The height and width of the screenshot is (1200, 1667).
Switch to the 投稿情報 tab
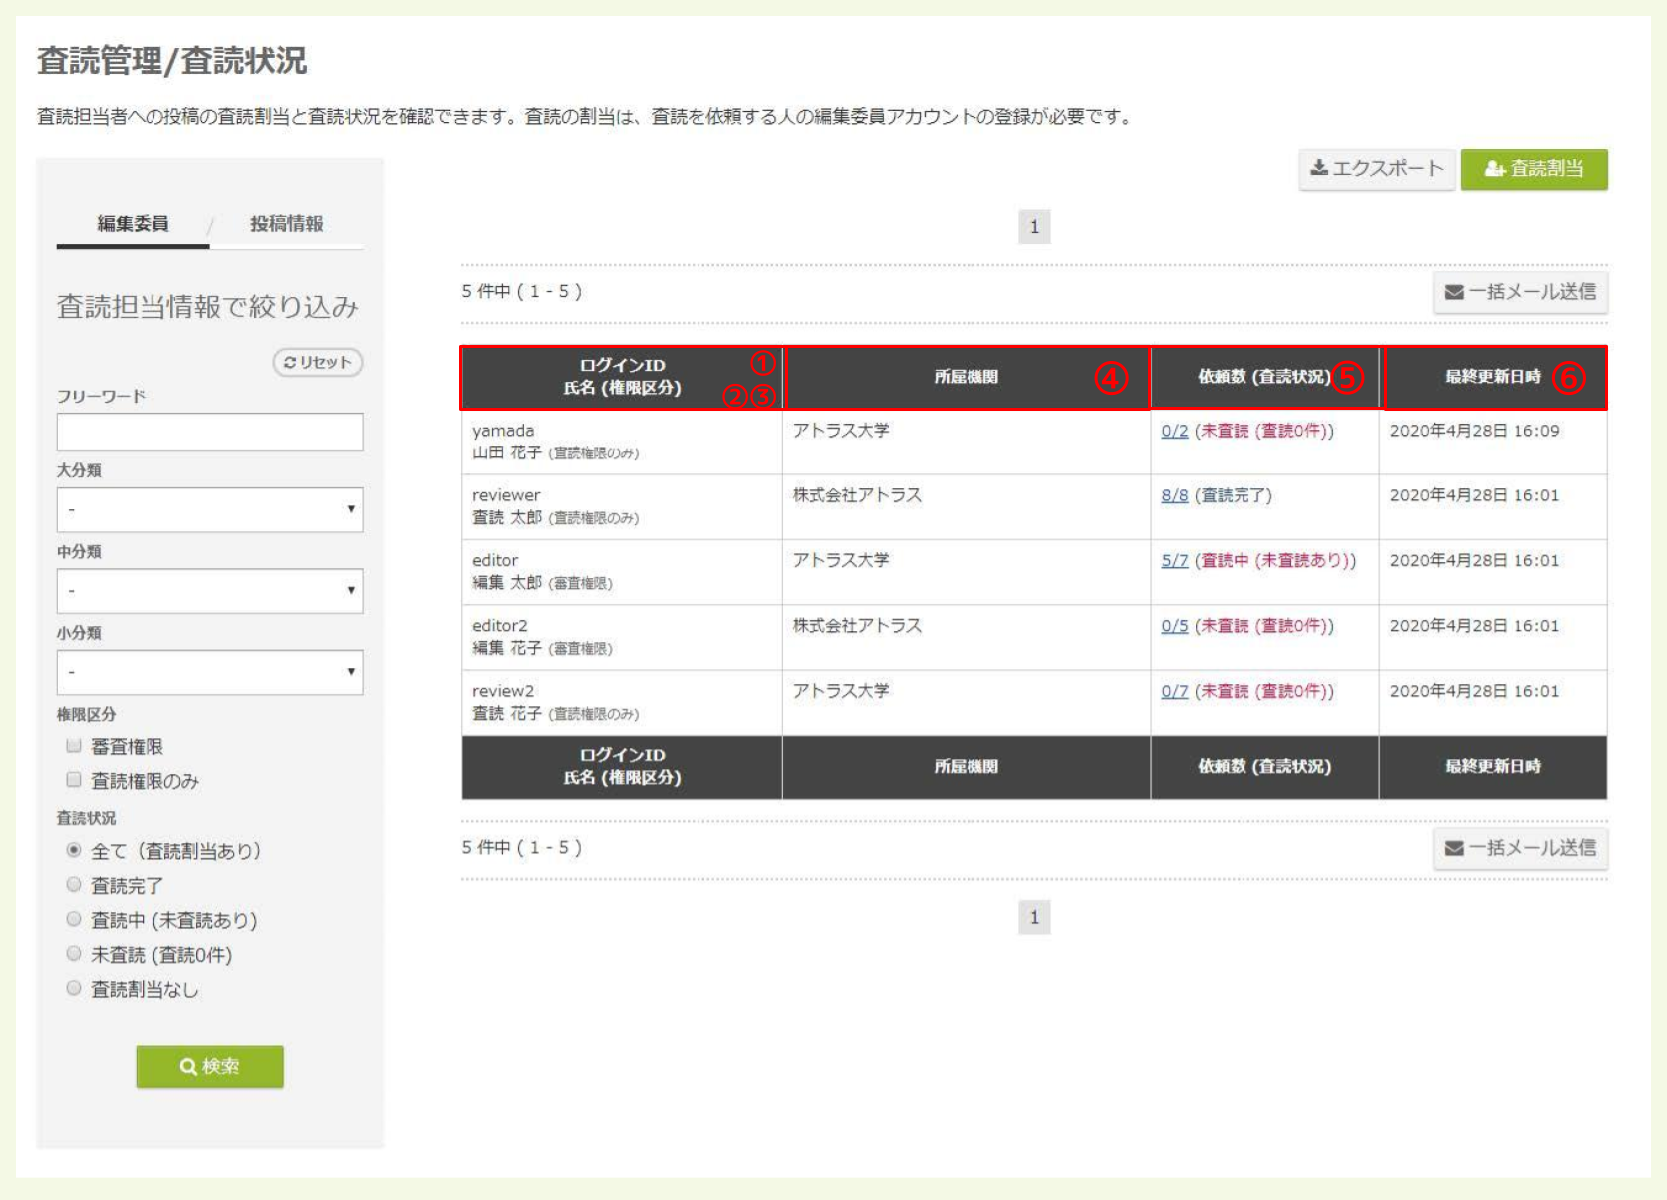[x=286, y=224]
